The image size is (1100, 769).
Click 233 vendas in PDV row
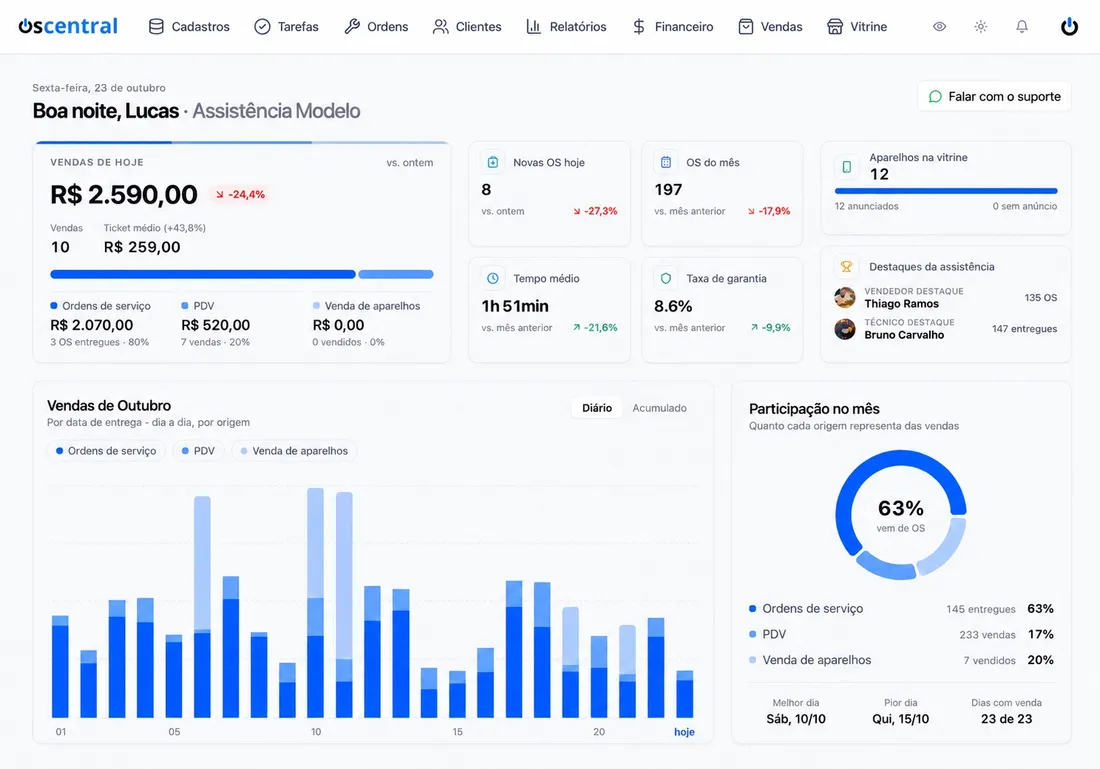coord(987,634)
